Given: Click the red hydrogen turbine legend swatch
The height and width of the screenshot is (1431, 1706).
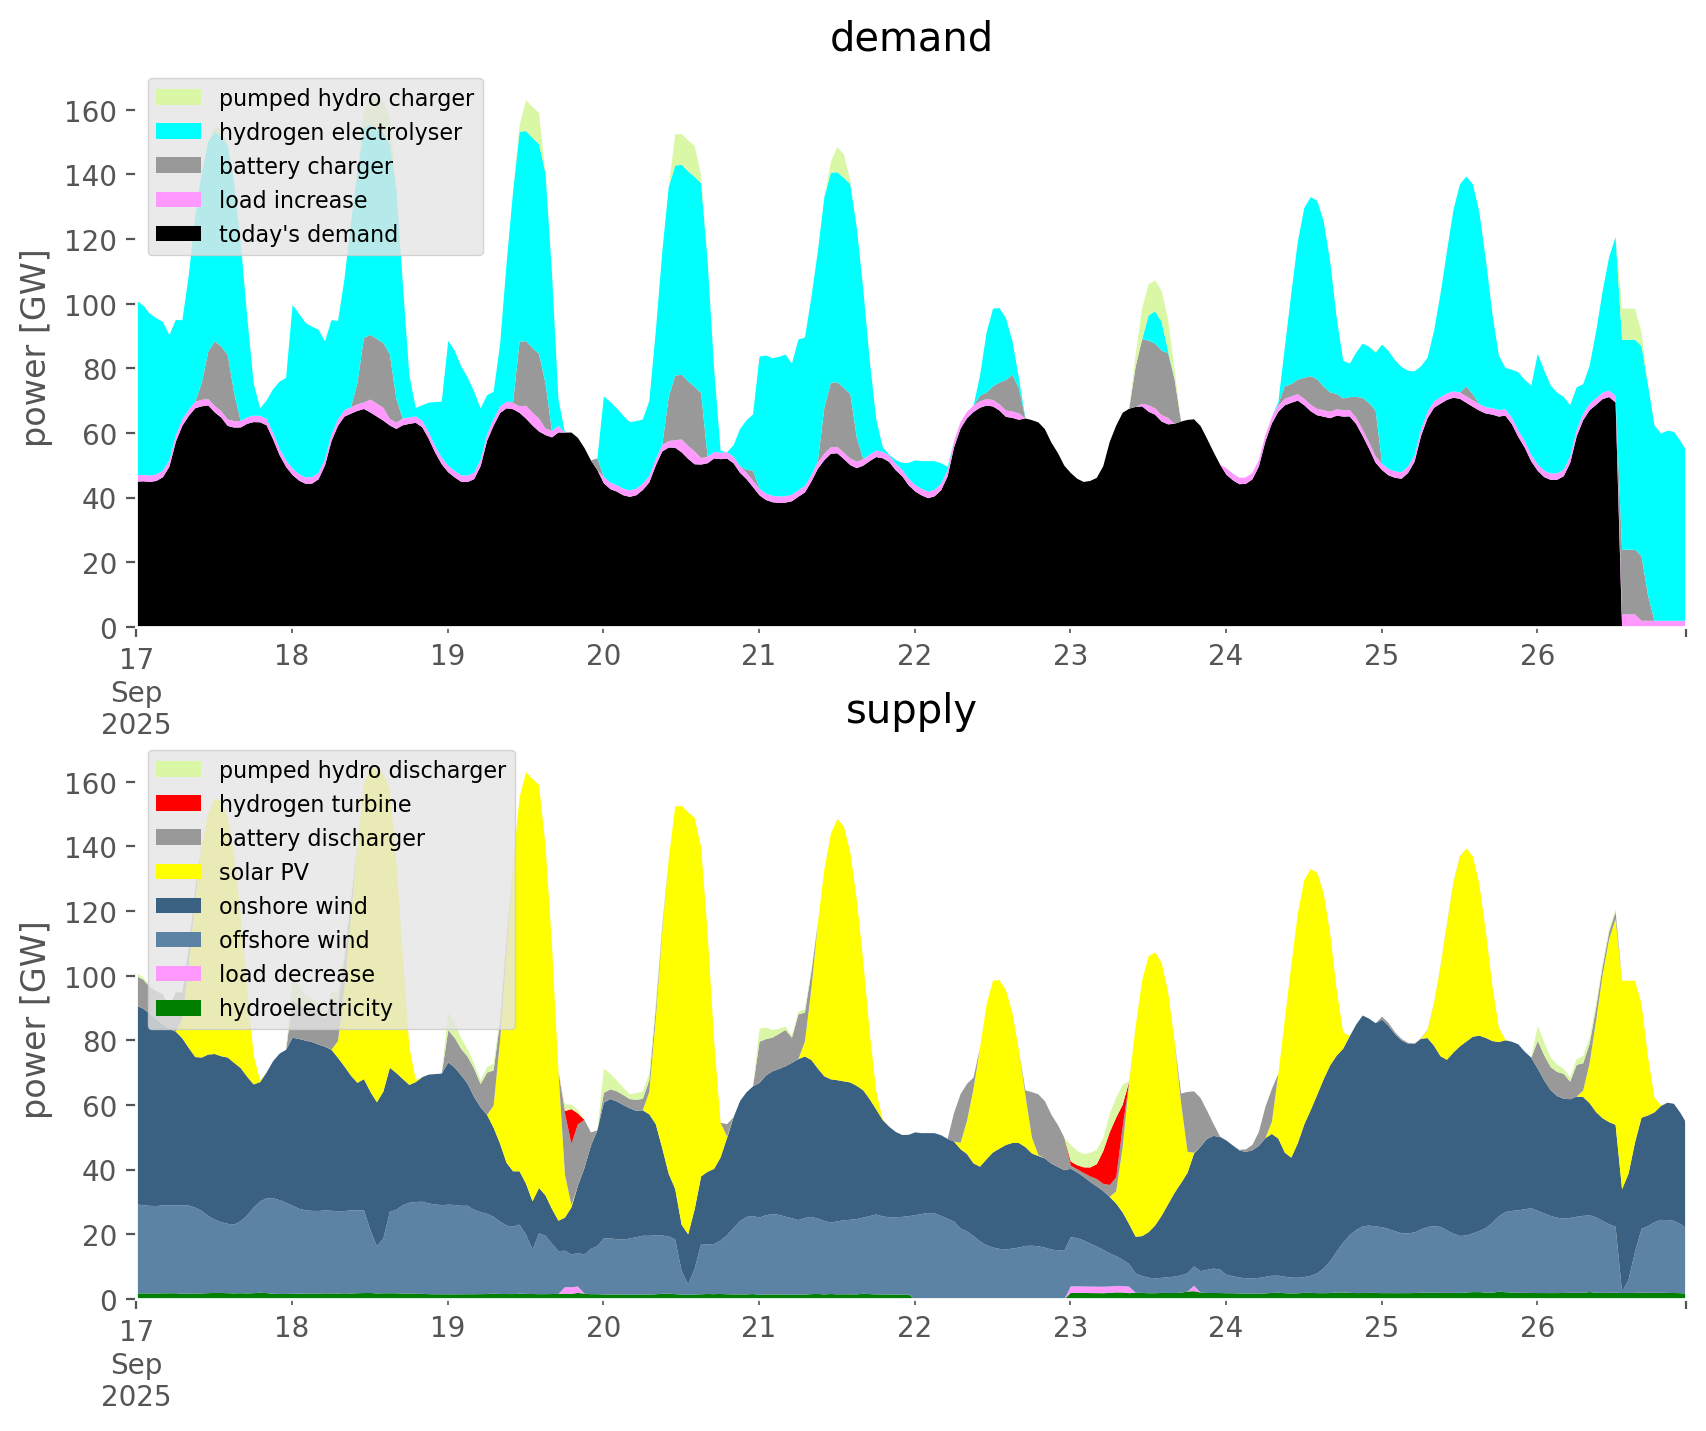Looking at the screenshot, I should tap(179, 804).
